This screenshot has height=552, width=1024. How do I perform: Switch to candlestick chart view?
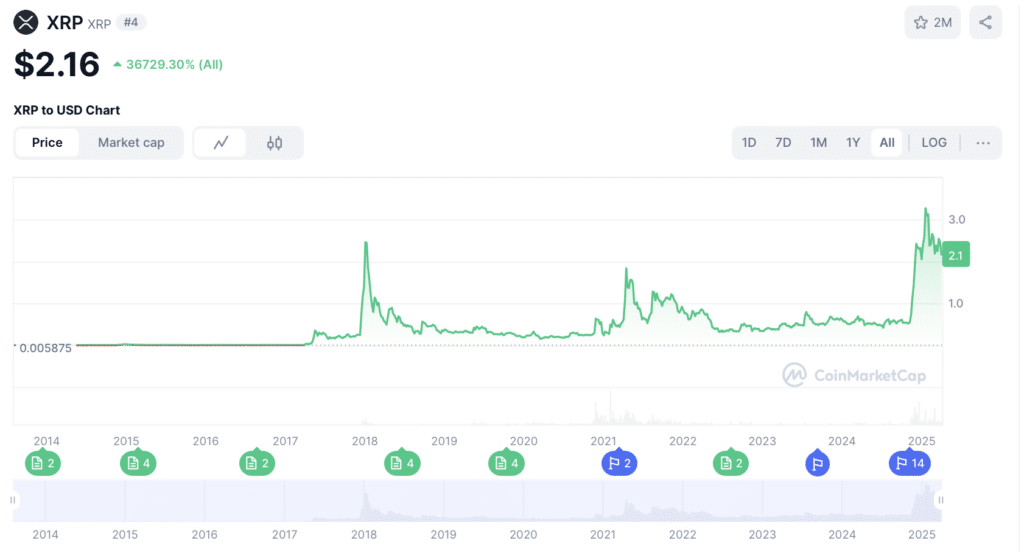click(x=274, y=142)
